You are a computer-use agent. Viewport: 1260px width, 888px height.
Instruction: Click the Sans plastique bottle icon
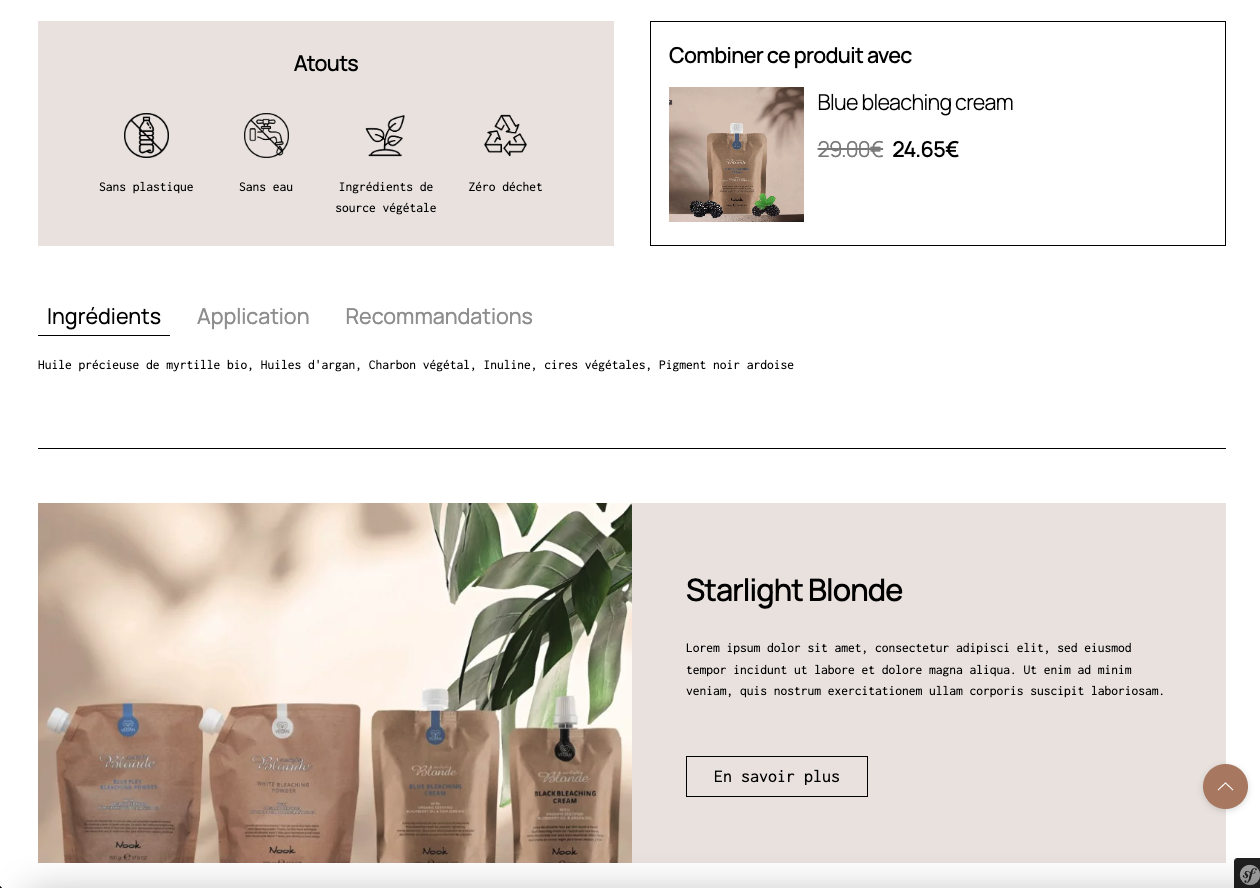tap(146, 135)
